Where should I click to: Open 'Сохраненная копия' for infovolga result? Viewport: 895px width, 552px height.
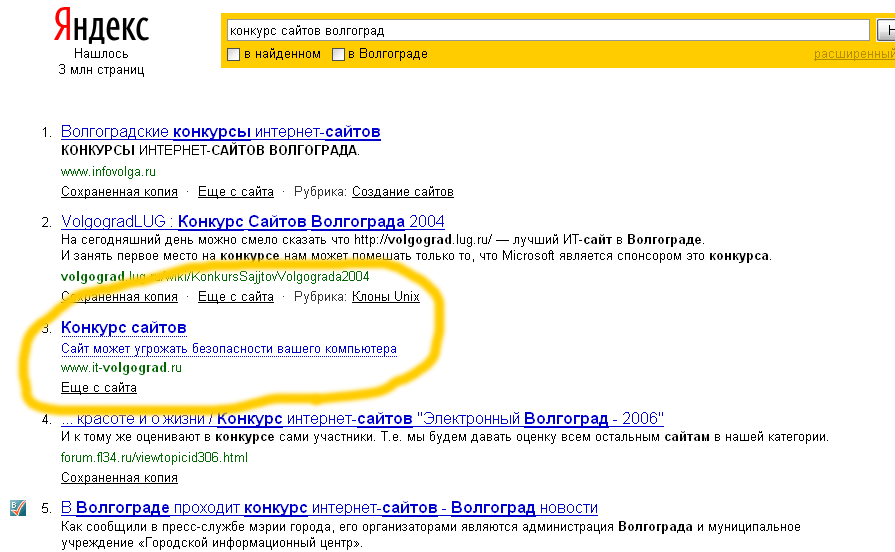pos(119,192)
